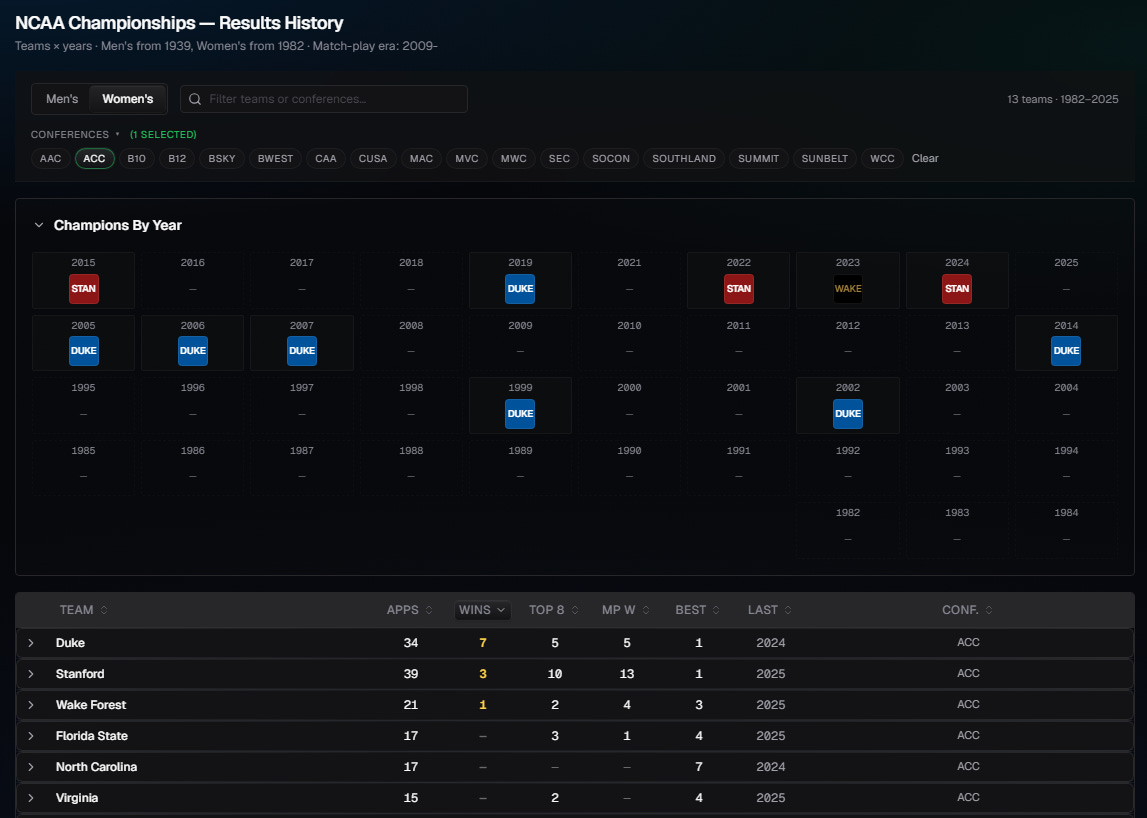
Task: Click the WAKE badge under 2023
Action: 848,288
